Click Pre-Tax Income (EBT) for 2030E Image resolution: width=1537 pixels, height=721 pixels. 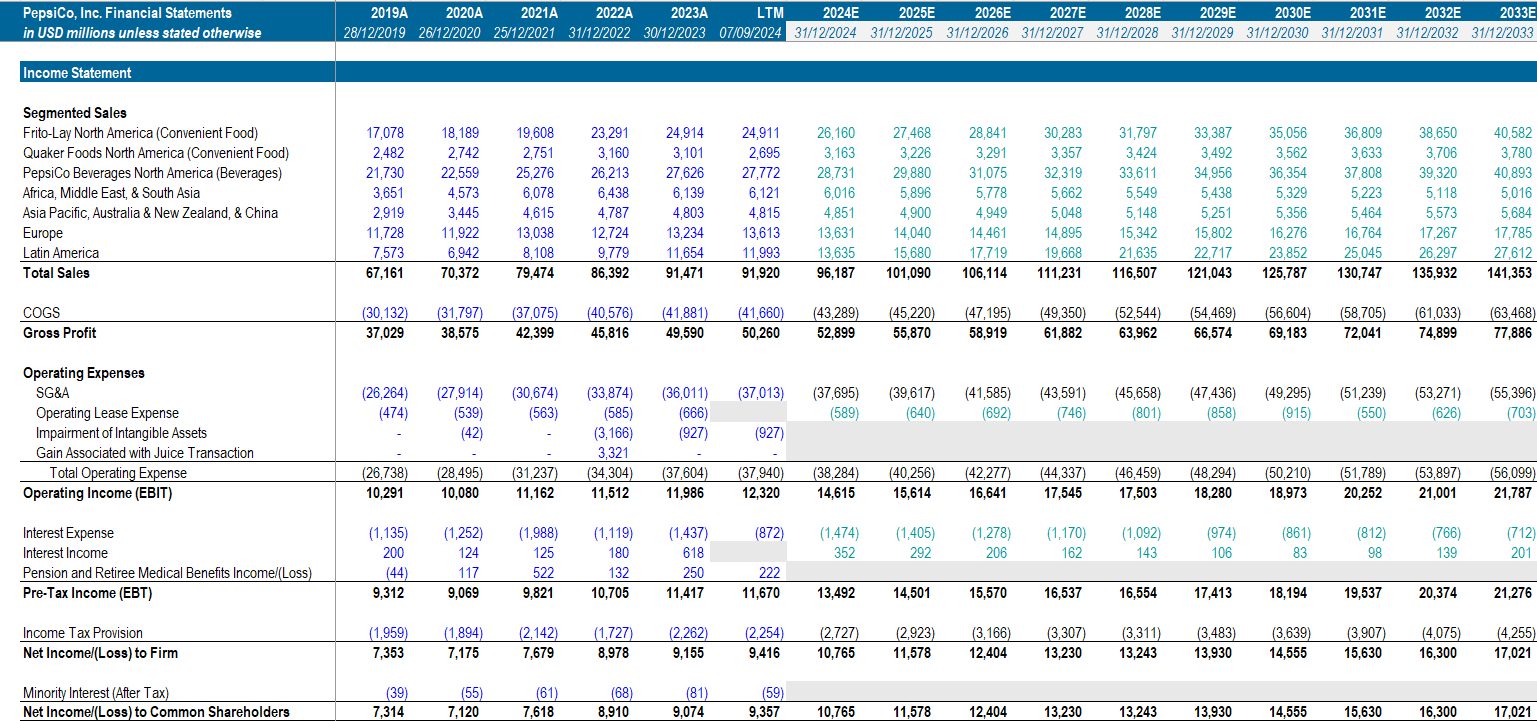tap(1288, 593)
